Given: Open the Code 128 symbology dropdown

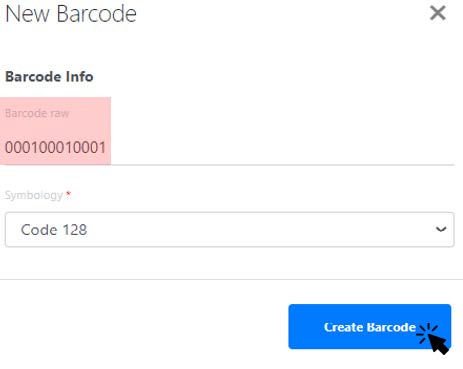Looking at the screenshot, I should click(229, 229).
